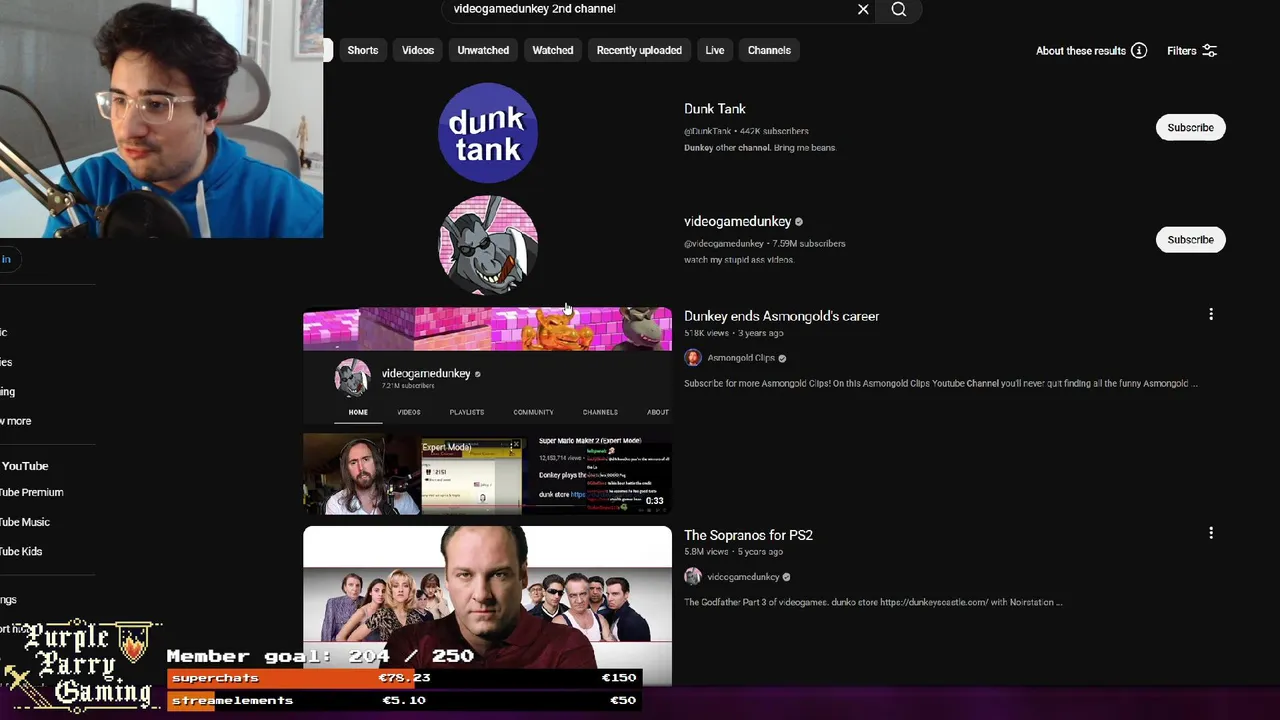Click the verified badge beside videogamedunkey channel name
This screenshot has height=720, width=1280.
pos(799,222)
